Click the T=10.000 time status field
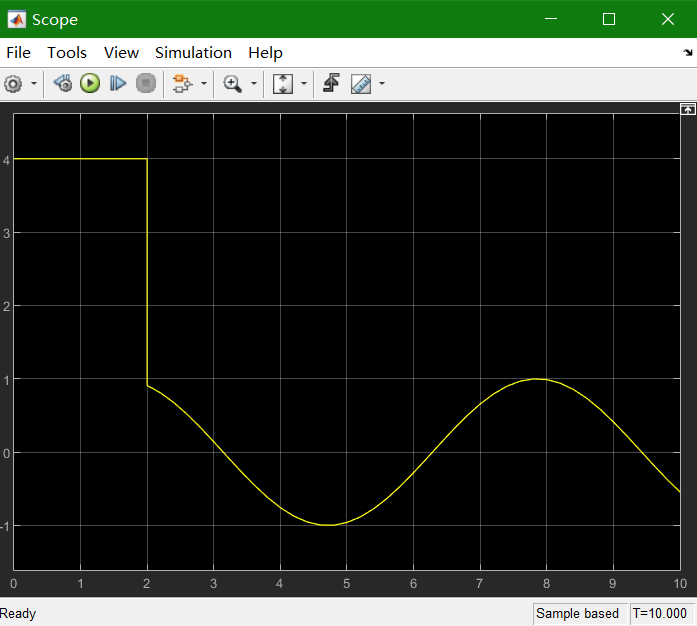The width and height of the screenshot is (697, 626). (x=660, y=614)
